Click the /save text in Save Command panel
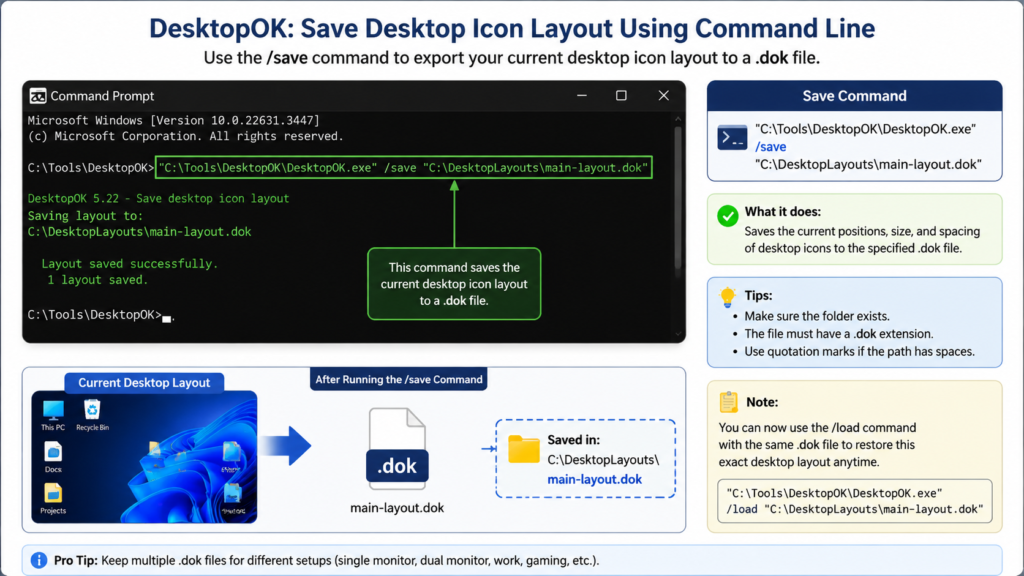Viewport: 1024px width, 576px height. point(771,147)
